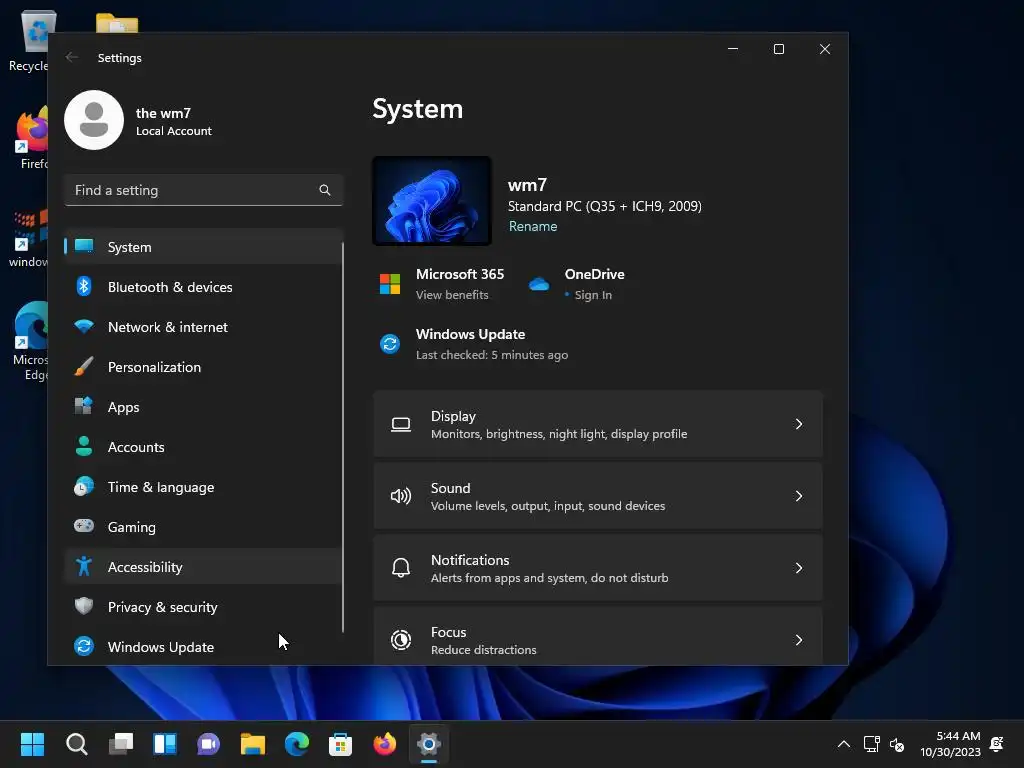Viewport: 1024px width, 768px height.
Task: Click the Sound speaker icon
Action: pyautogui.click(x=401, y=496)
